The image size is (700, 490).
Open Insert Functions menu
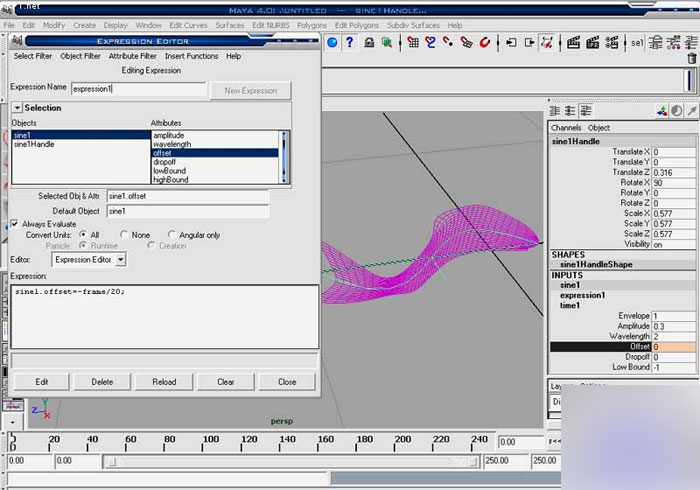pyautogui.click(x=192, y=56)
